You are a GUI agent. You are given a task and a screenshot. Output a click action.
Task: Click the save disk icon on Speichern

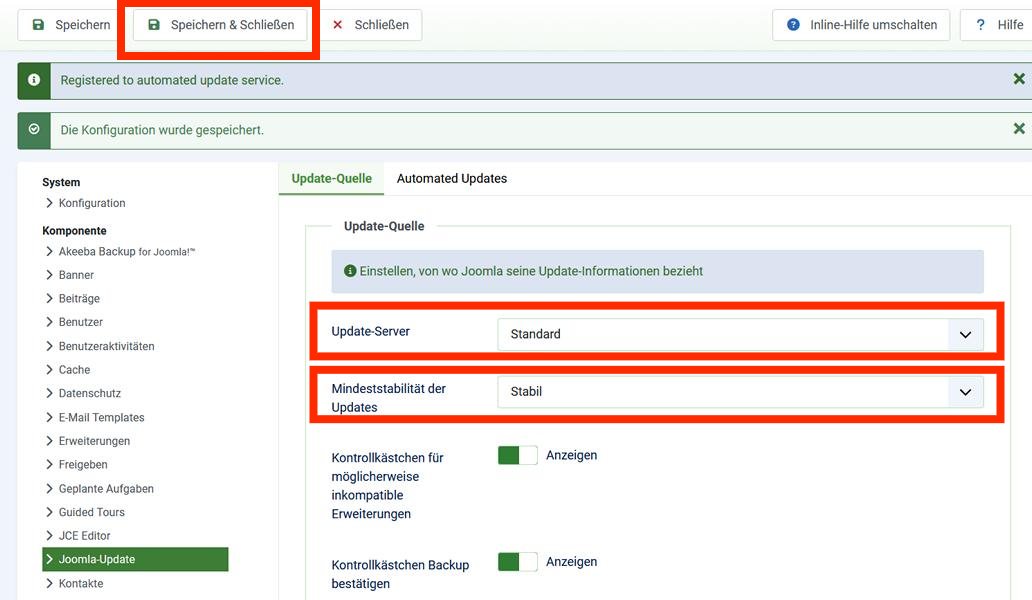point(37,25)
